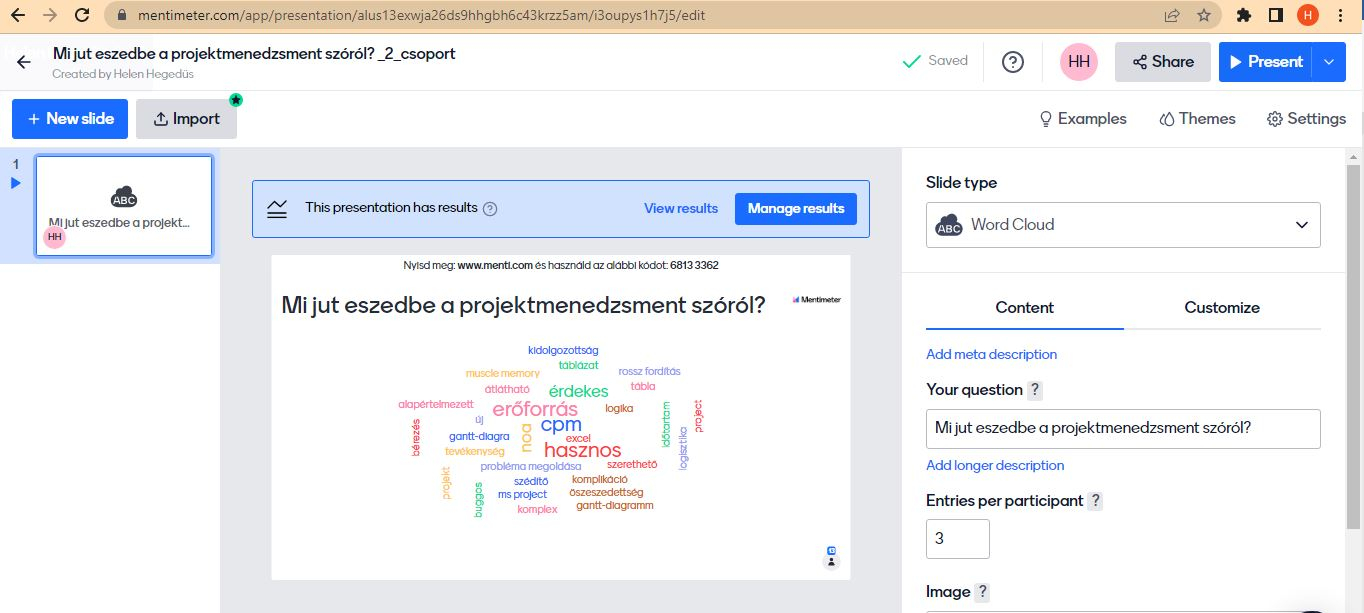
Task: Open the browser extensions puzzle icon
Action: point(1244,15)
